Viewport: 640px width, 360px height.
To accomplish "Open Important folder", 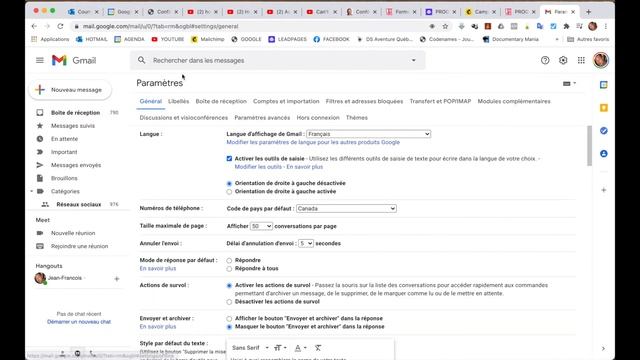I will [64, 152].
